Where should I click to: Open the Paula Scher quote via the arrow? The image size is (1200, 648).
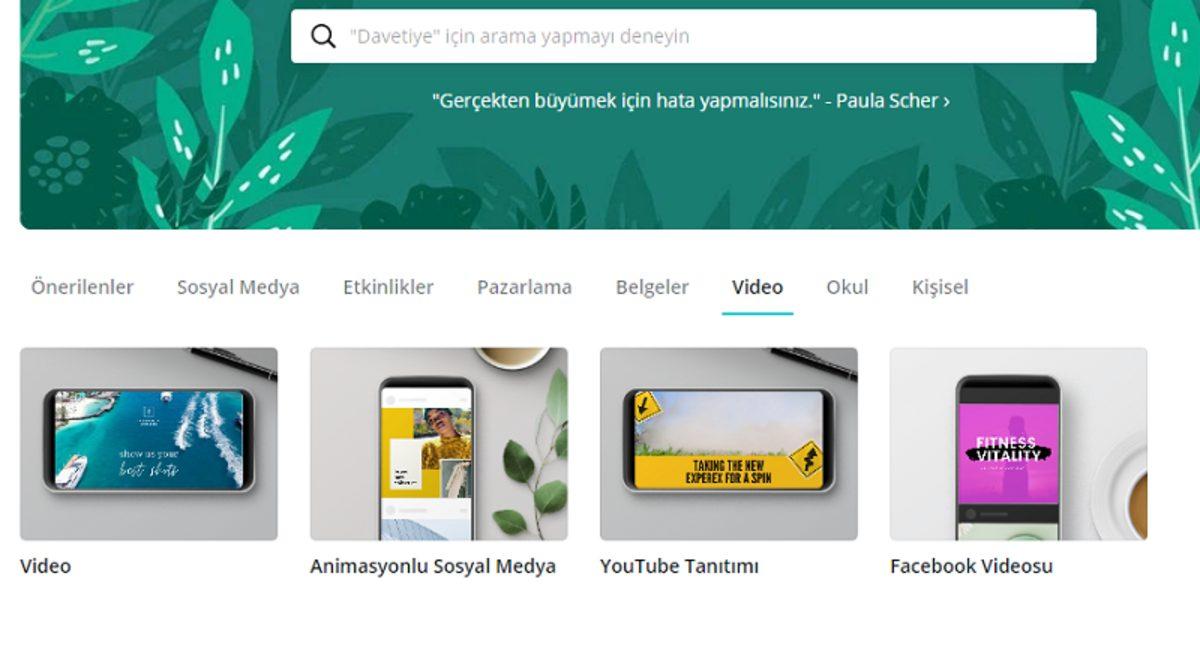[943, 100]
